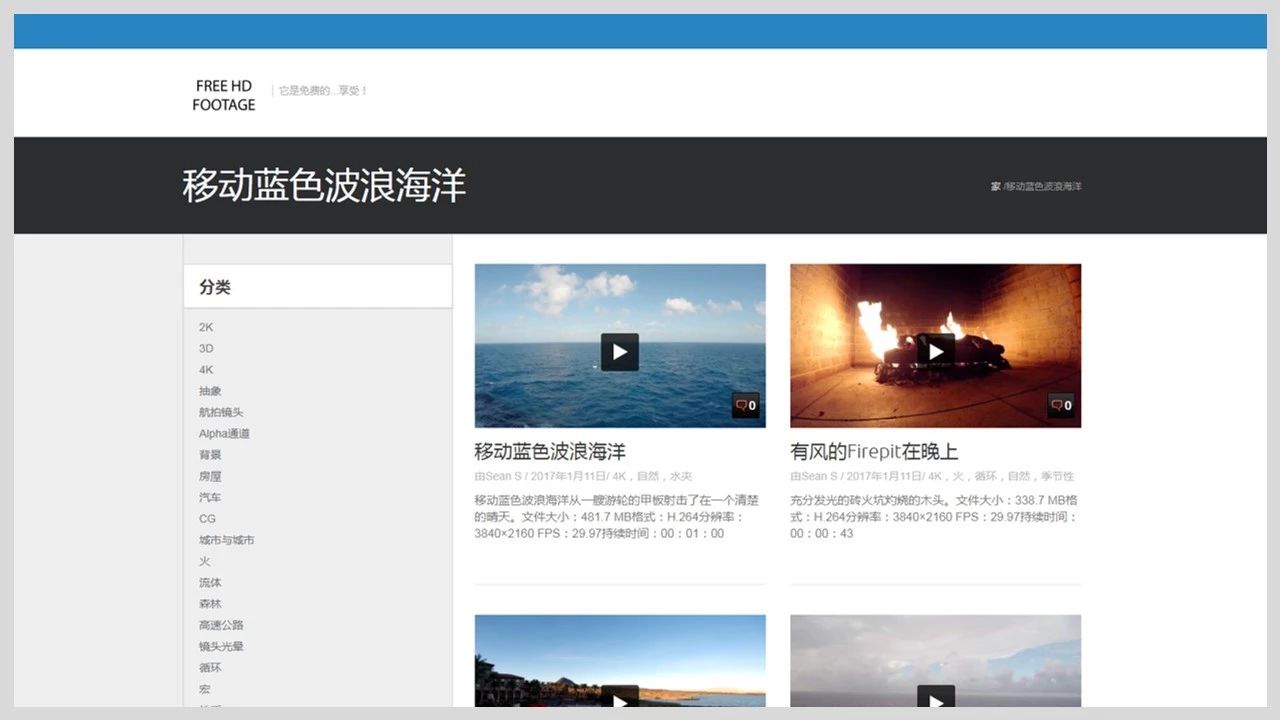1280x720 pixels.
Task: Select the 3D category
Action: tap(206, 348)
